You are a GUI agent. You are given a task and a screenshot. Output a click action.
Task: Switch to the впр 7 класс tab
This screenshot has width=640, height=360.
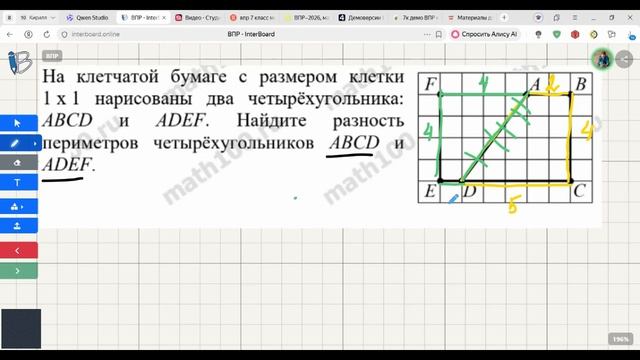(252, 18)
